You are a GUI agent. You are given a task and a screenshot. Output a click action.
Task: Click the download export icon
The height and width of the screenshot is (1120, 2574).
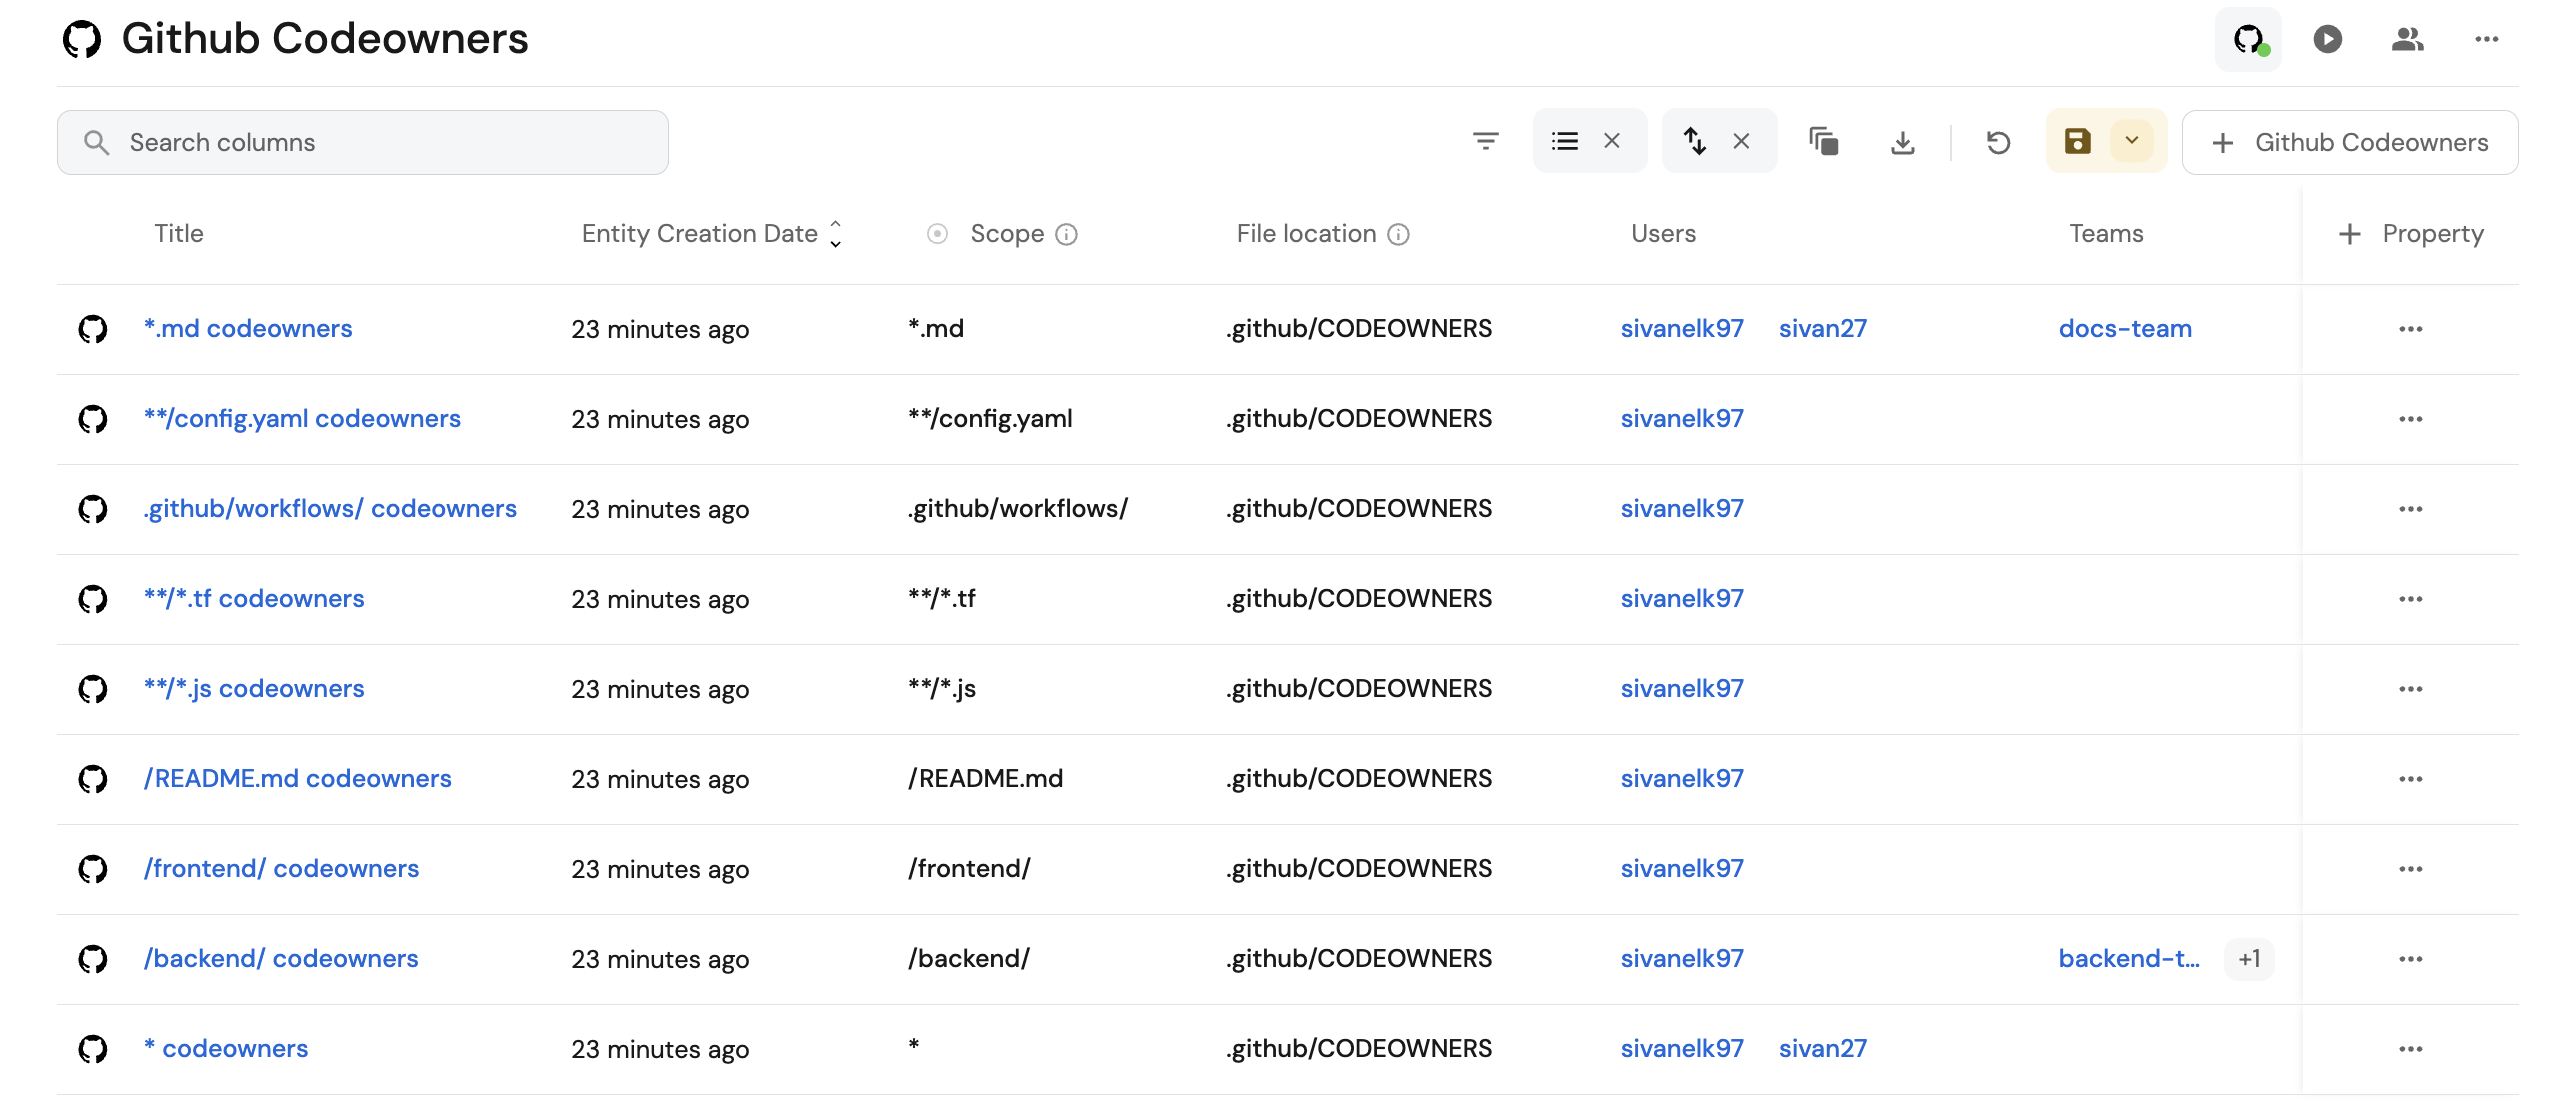tap(1902, 142)
